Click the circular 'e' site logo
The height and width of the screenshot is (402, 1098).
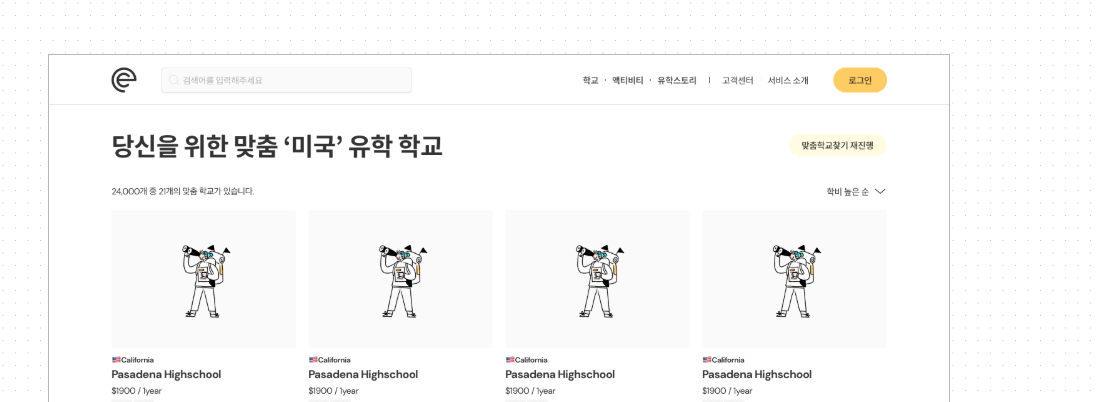(124, 80)
